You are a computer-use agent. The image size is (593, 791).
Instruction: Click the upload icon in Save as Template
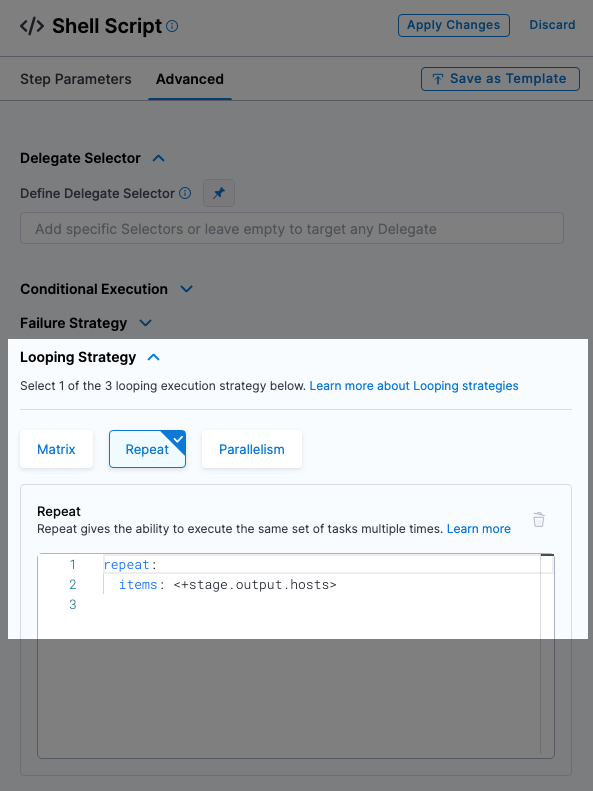[438, 79]
